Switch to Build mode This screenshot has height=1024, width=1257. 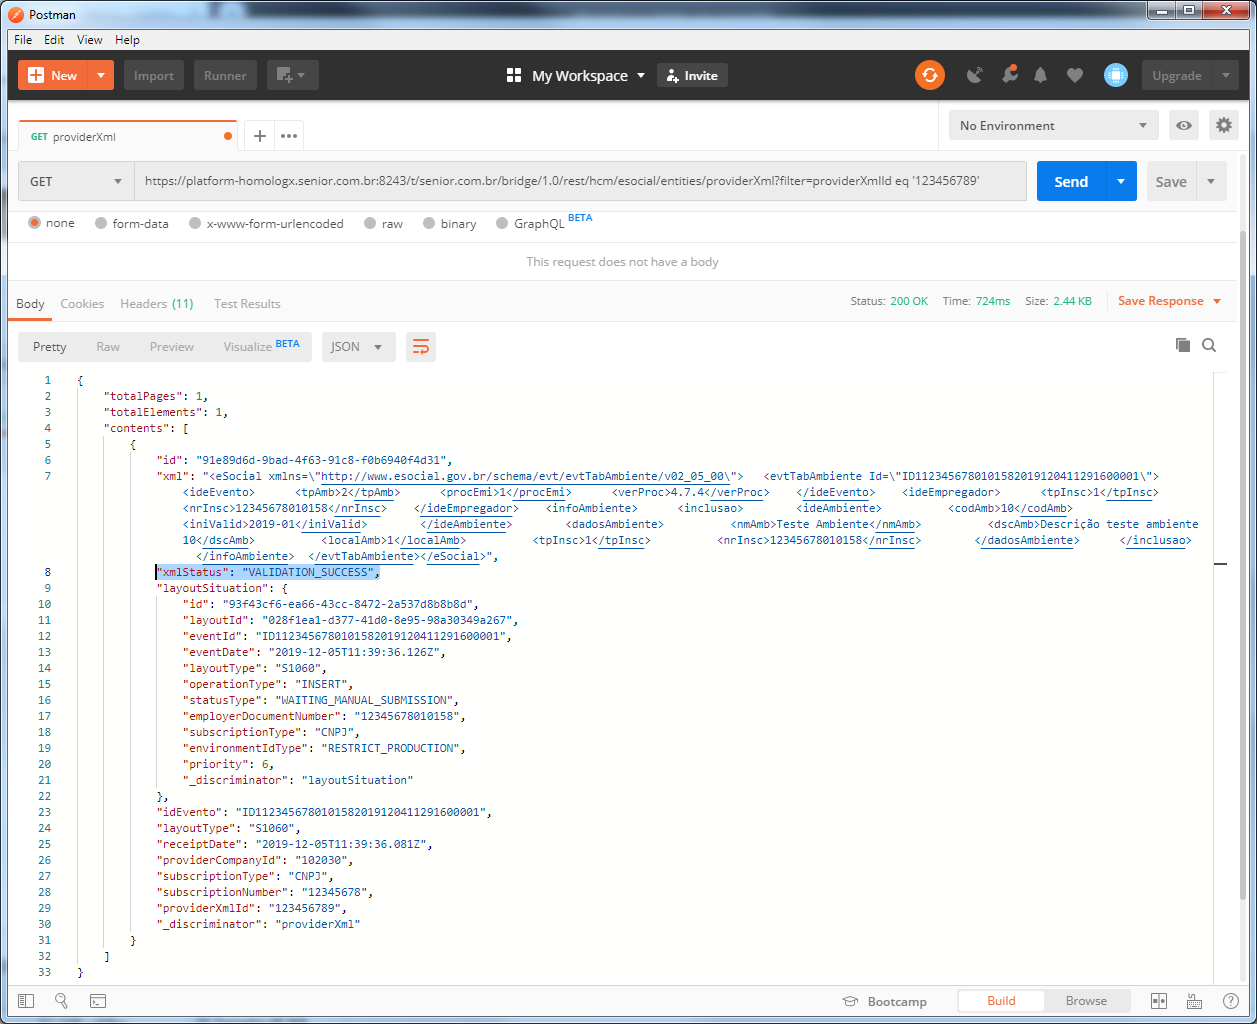click(1001, 1000)
